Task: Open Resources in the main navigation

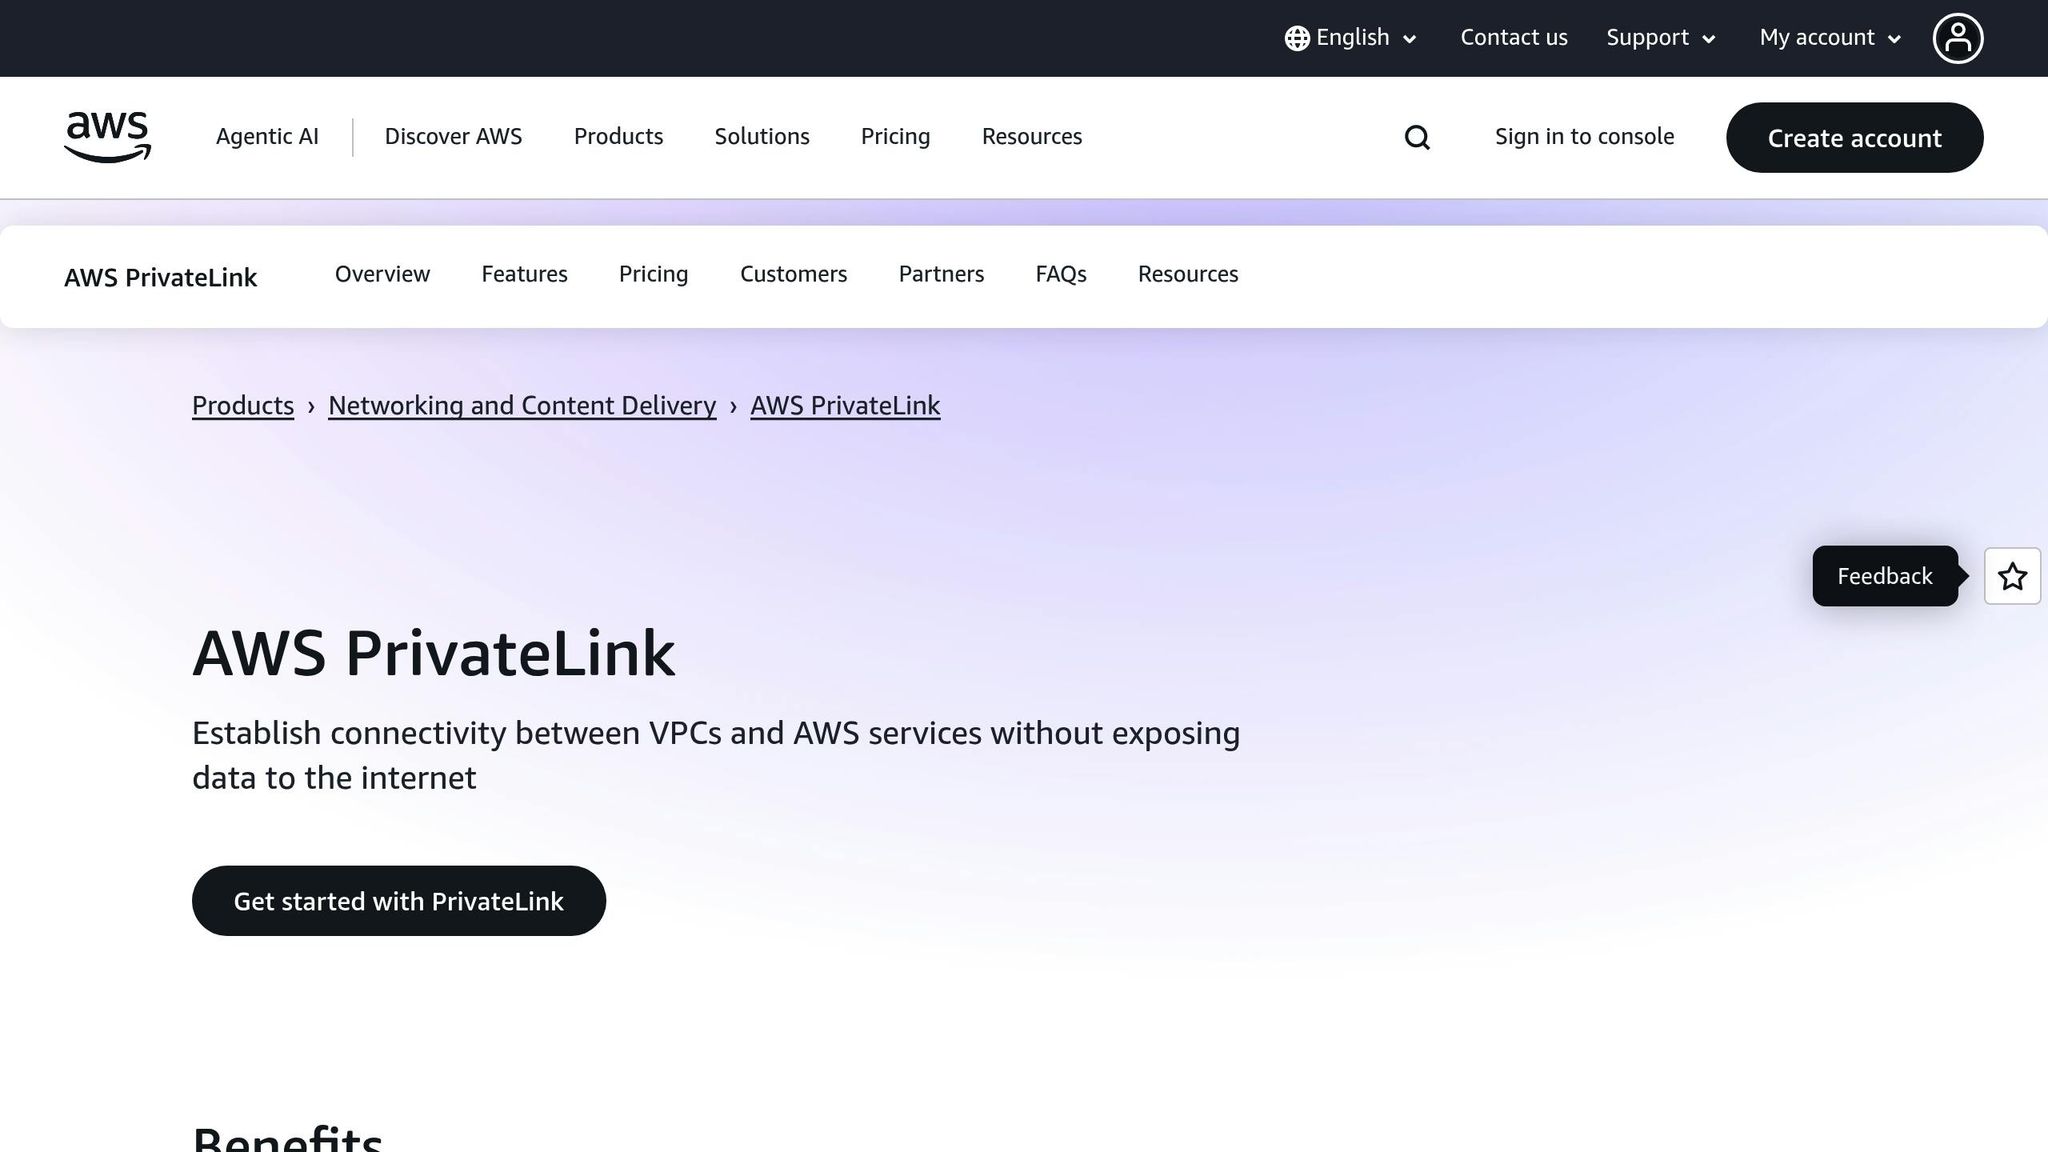Action: click(x=1032, y=137)
